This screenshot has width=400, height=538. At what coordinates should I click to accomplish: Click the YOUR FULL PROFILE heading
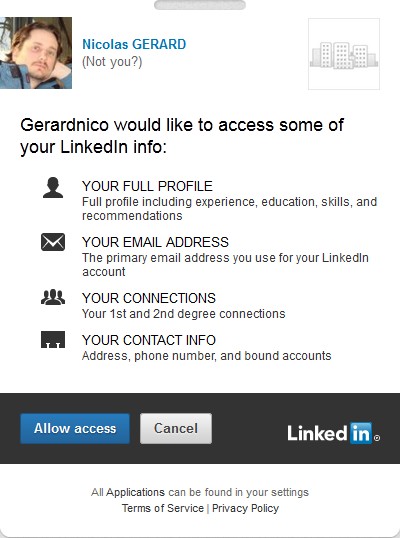click(147, 186)
